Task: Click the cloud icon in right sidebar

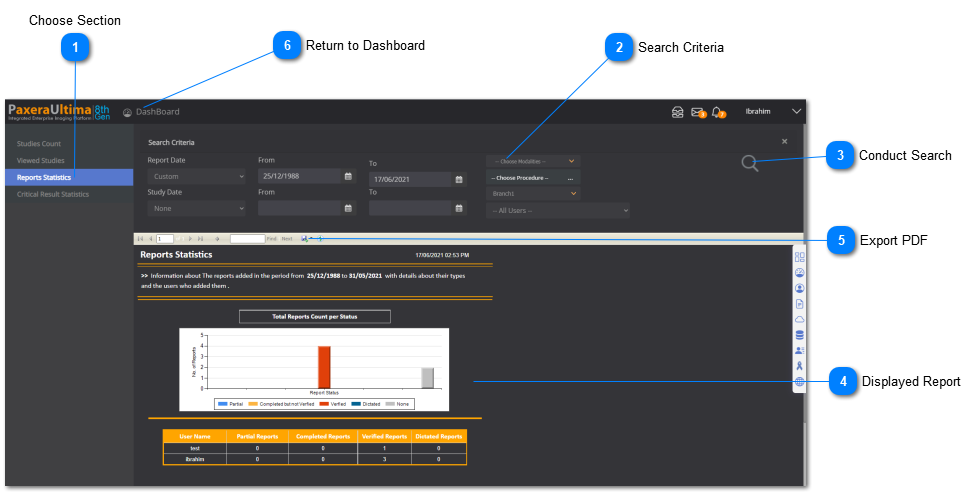Action: click(799, 319)
